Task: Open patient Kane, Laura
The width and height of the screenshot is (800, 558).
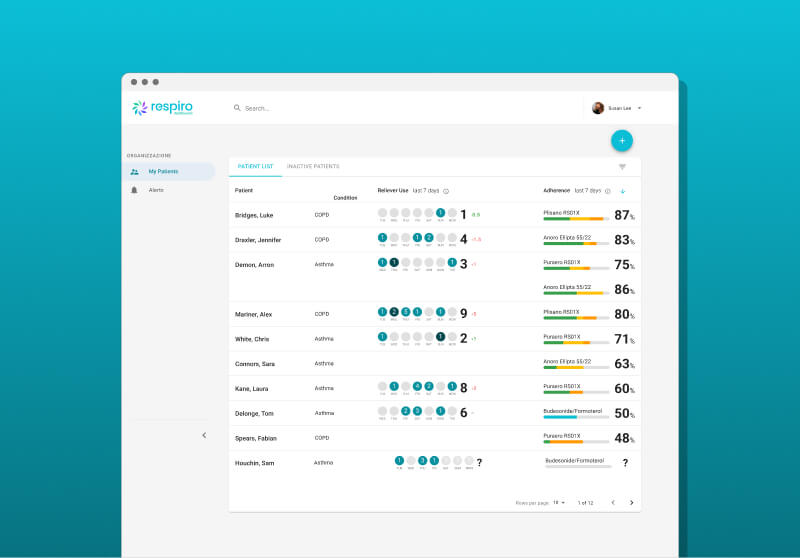Action: point(251,388)
